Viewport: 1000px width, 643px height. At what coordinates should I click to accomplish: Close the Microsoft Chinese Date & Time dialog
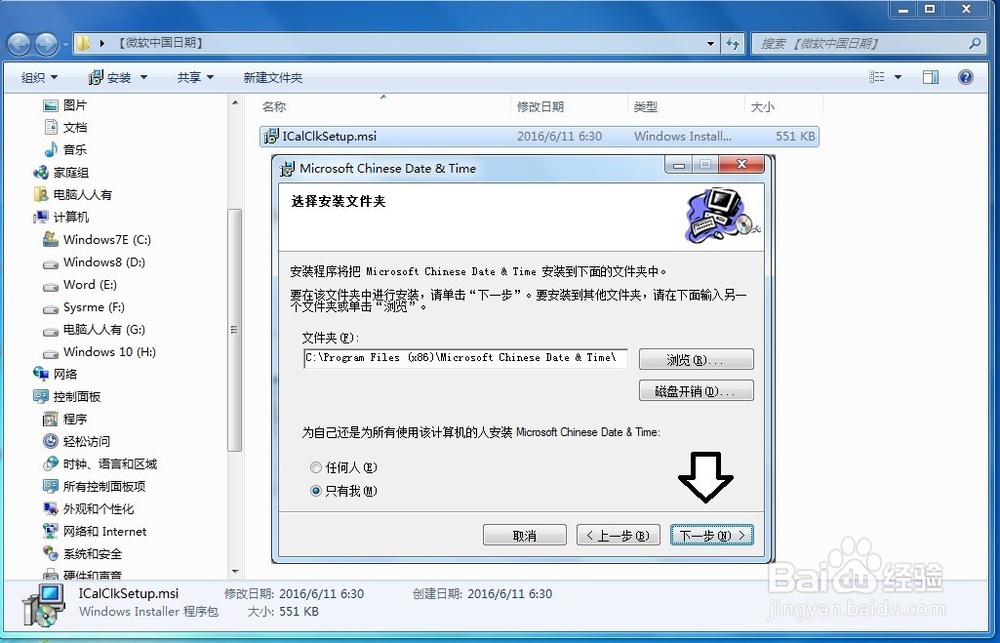click(741, 165)
